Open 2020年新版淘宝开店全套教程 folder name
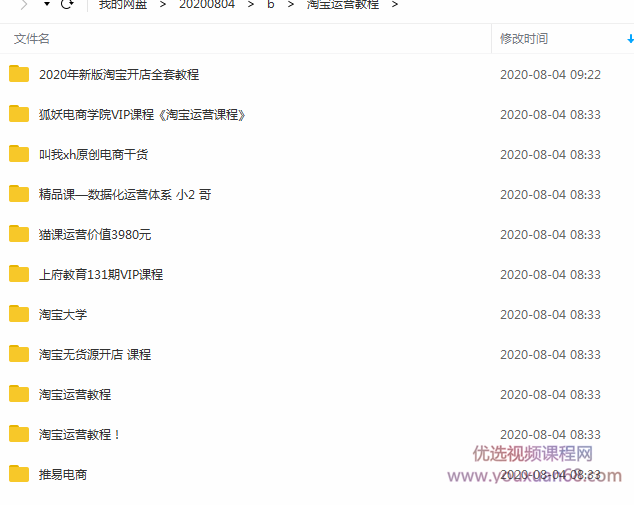The width and height of the screenshot is (634, 505). click(119, 74)
